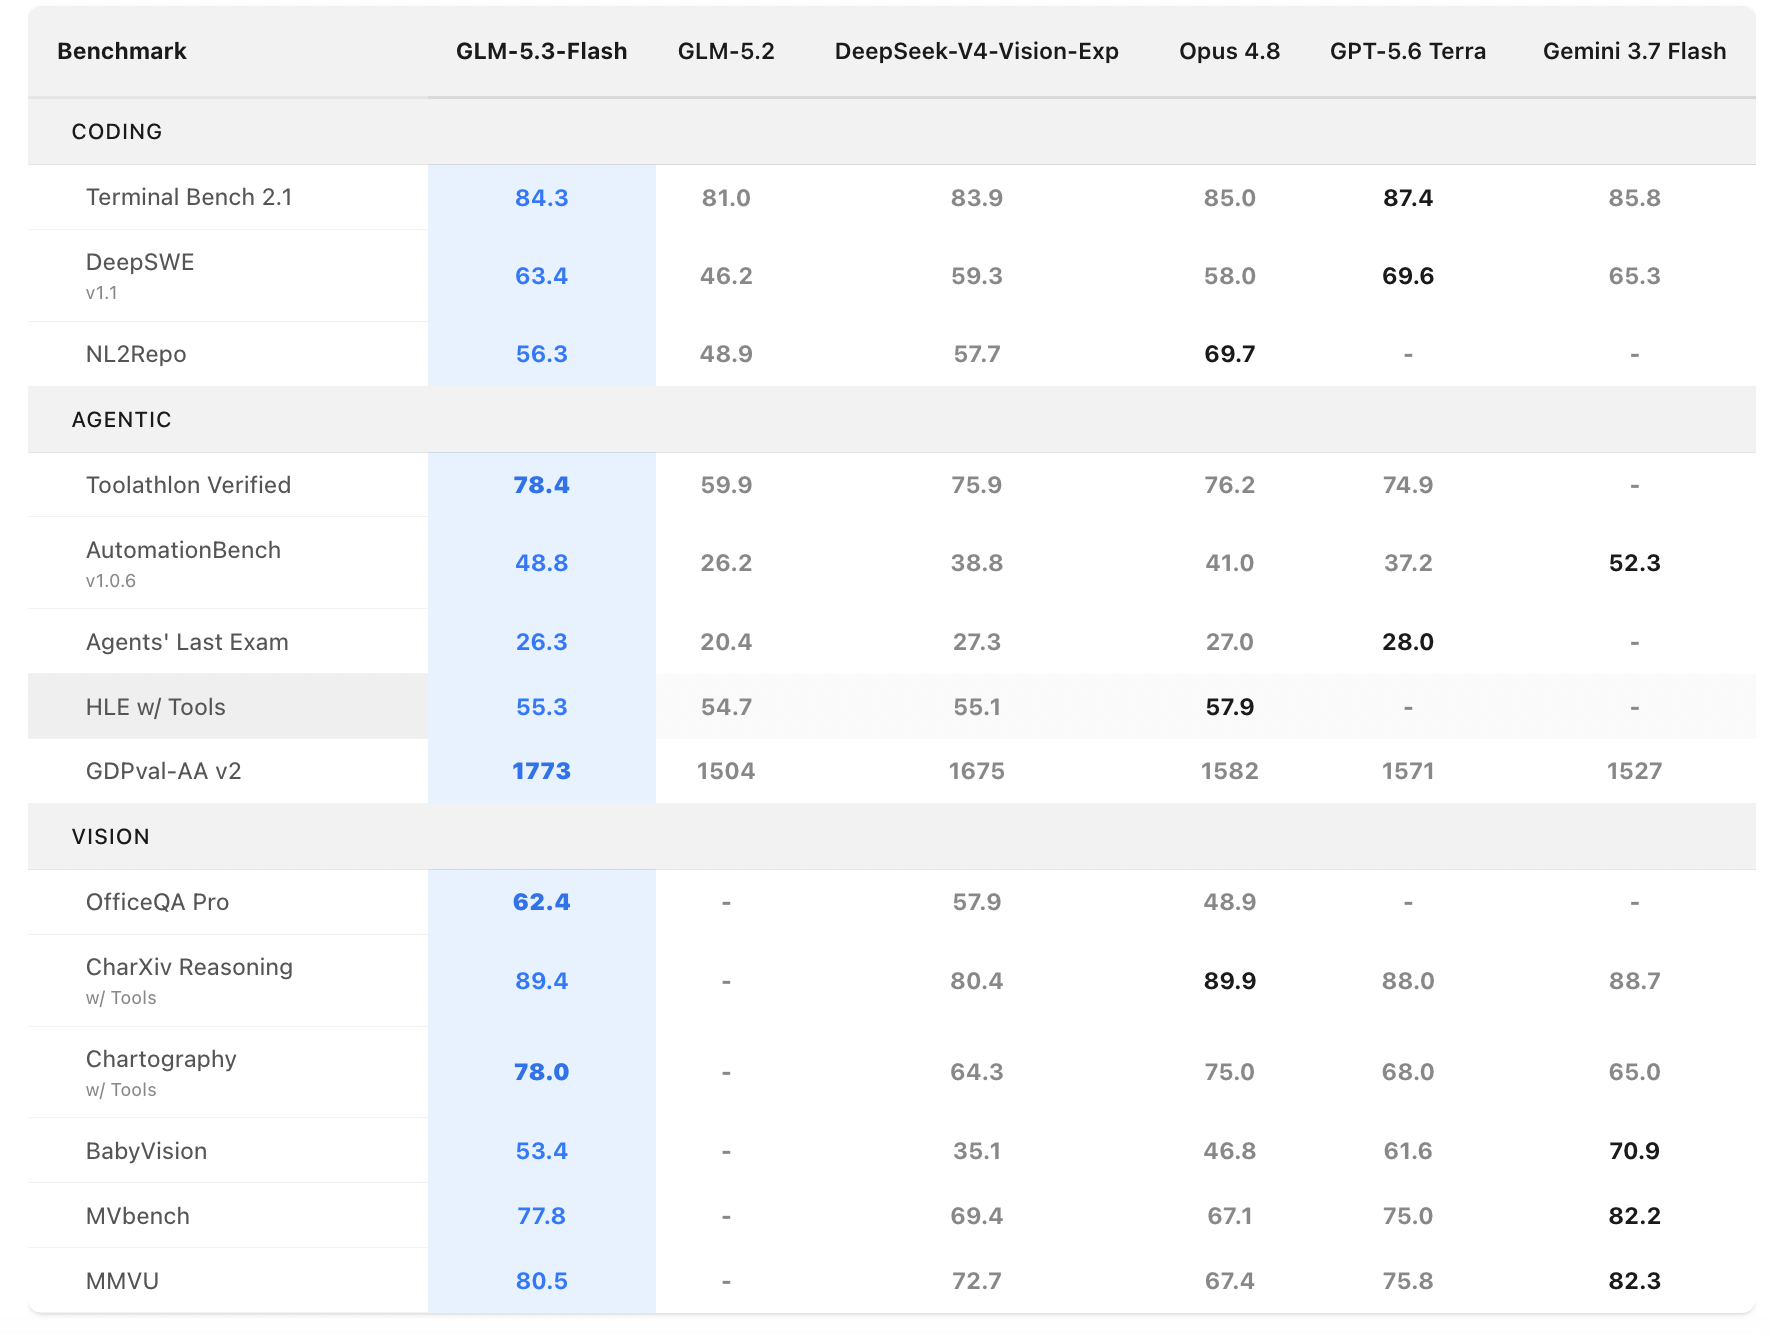Click the w/ Tools note under Chartography
1772x1334 pixels.
click(121, 1090)
